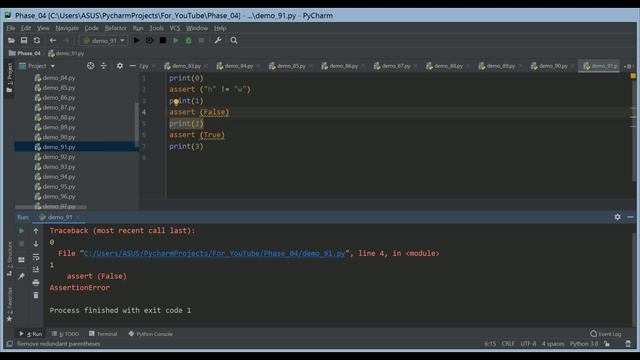Click the collapse all icon in Project panel
The height and width of the screenshot is (360, 640).
coord(103,66)
